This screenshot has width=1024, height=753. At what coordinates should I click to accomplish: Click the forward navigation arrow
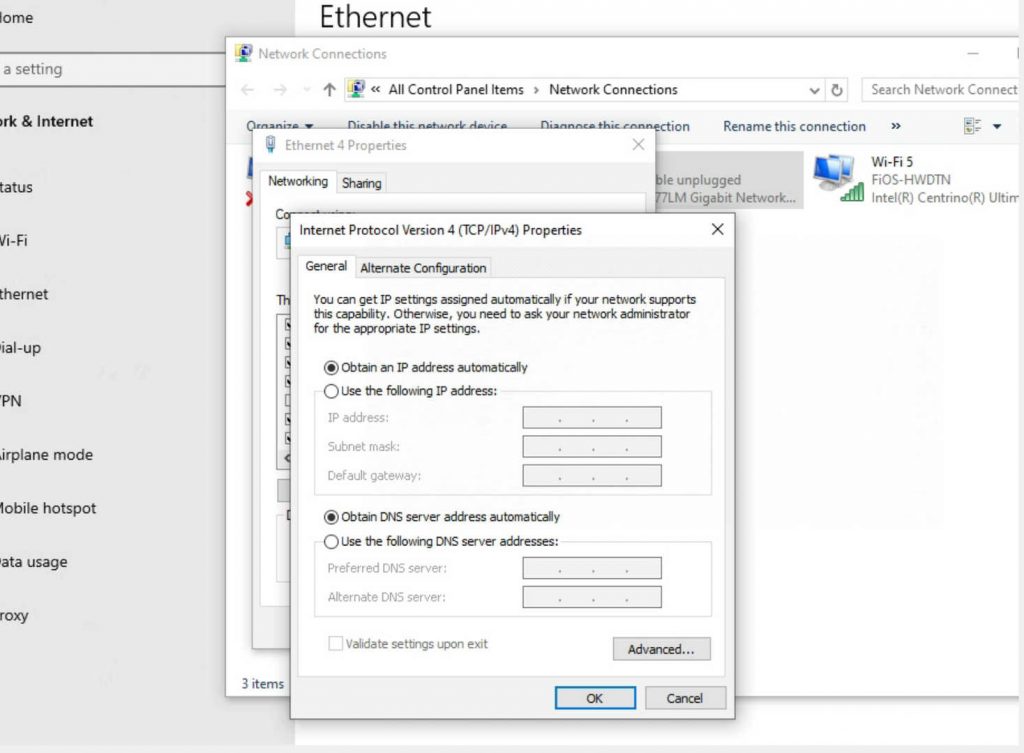click(x=277, y=89)
